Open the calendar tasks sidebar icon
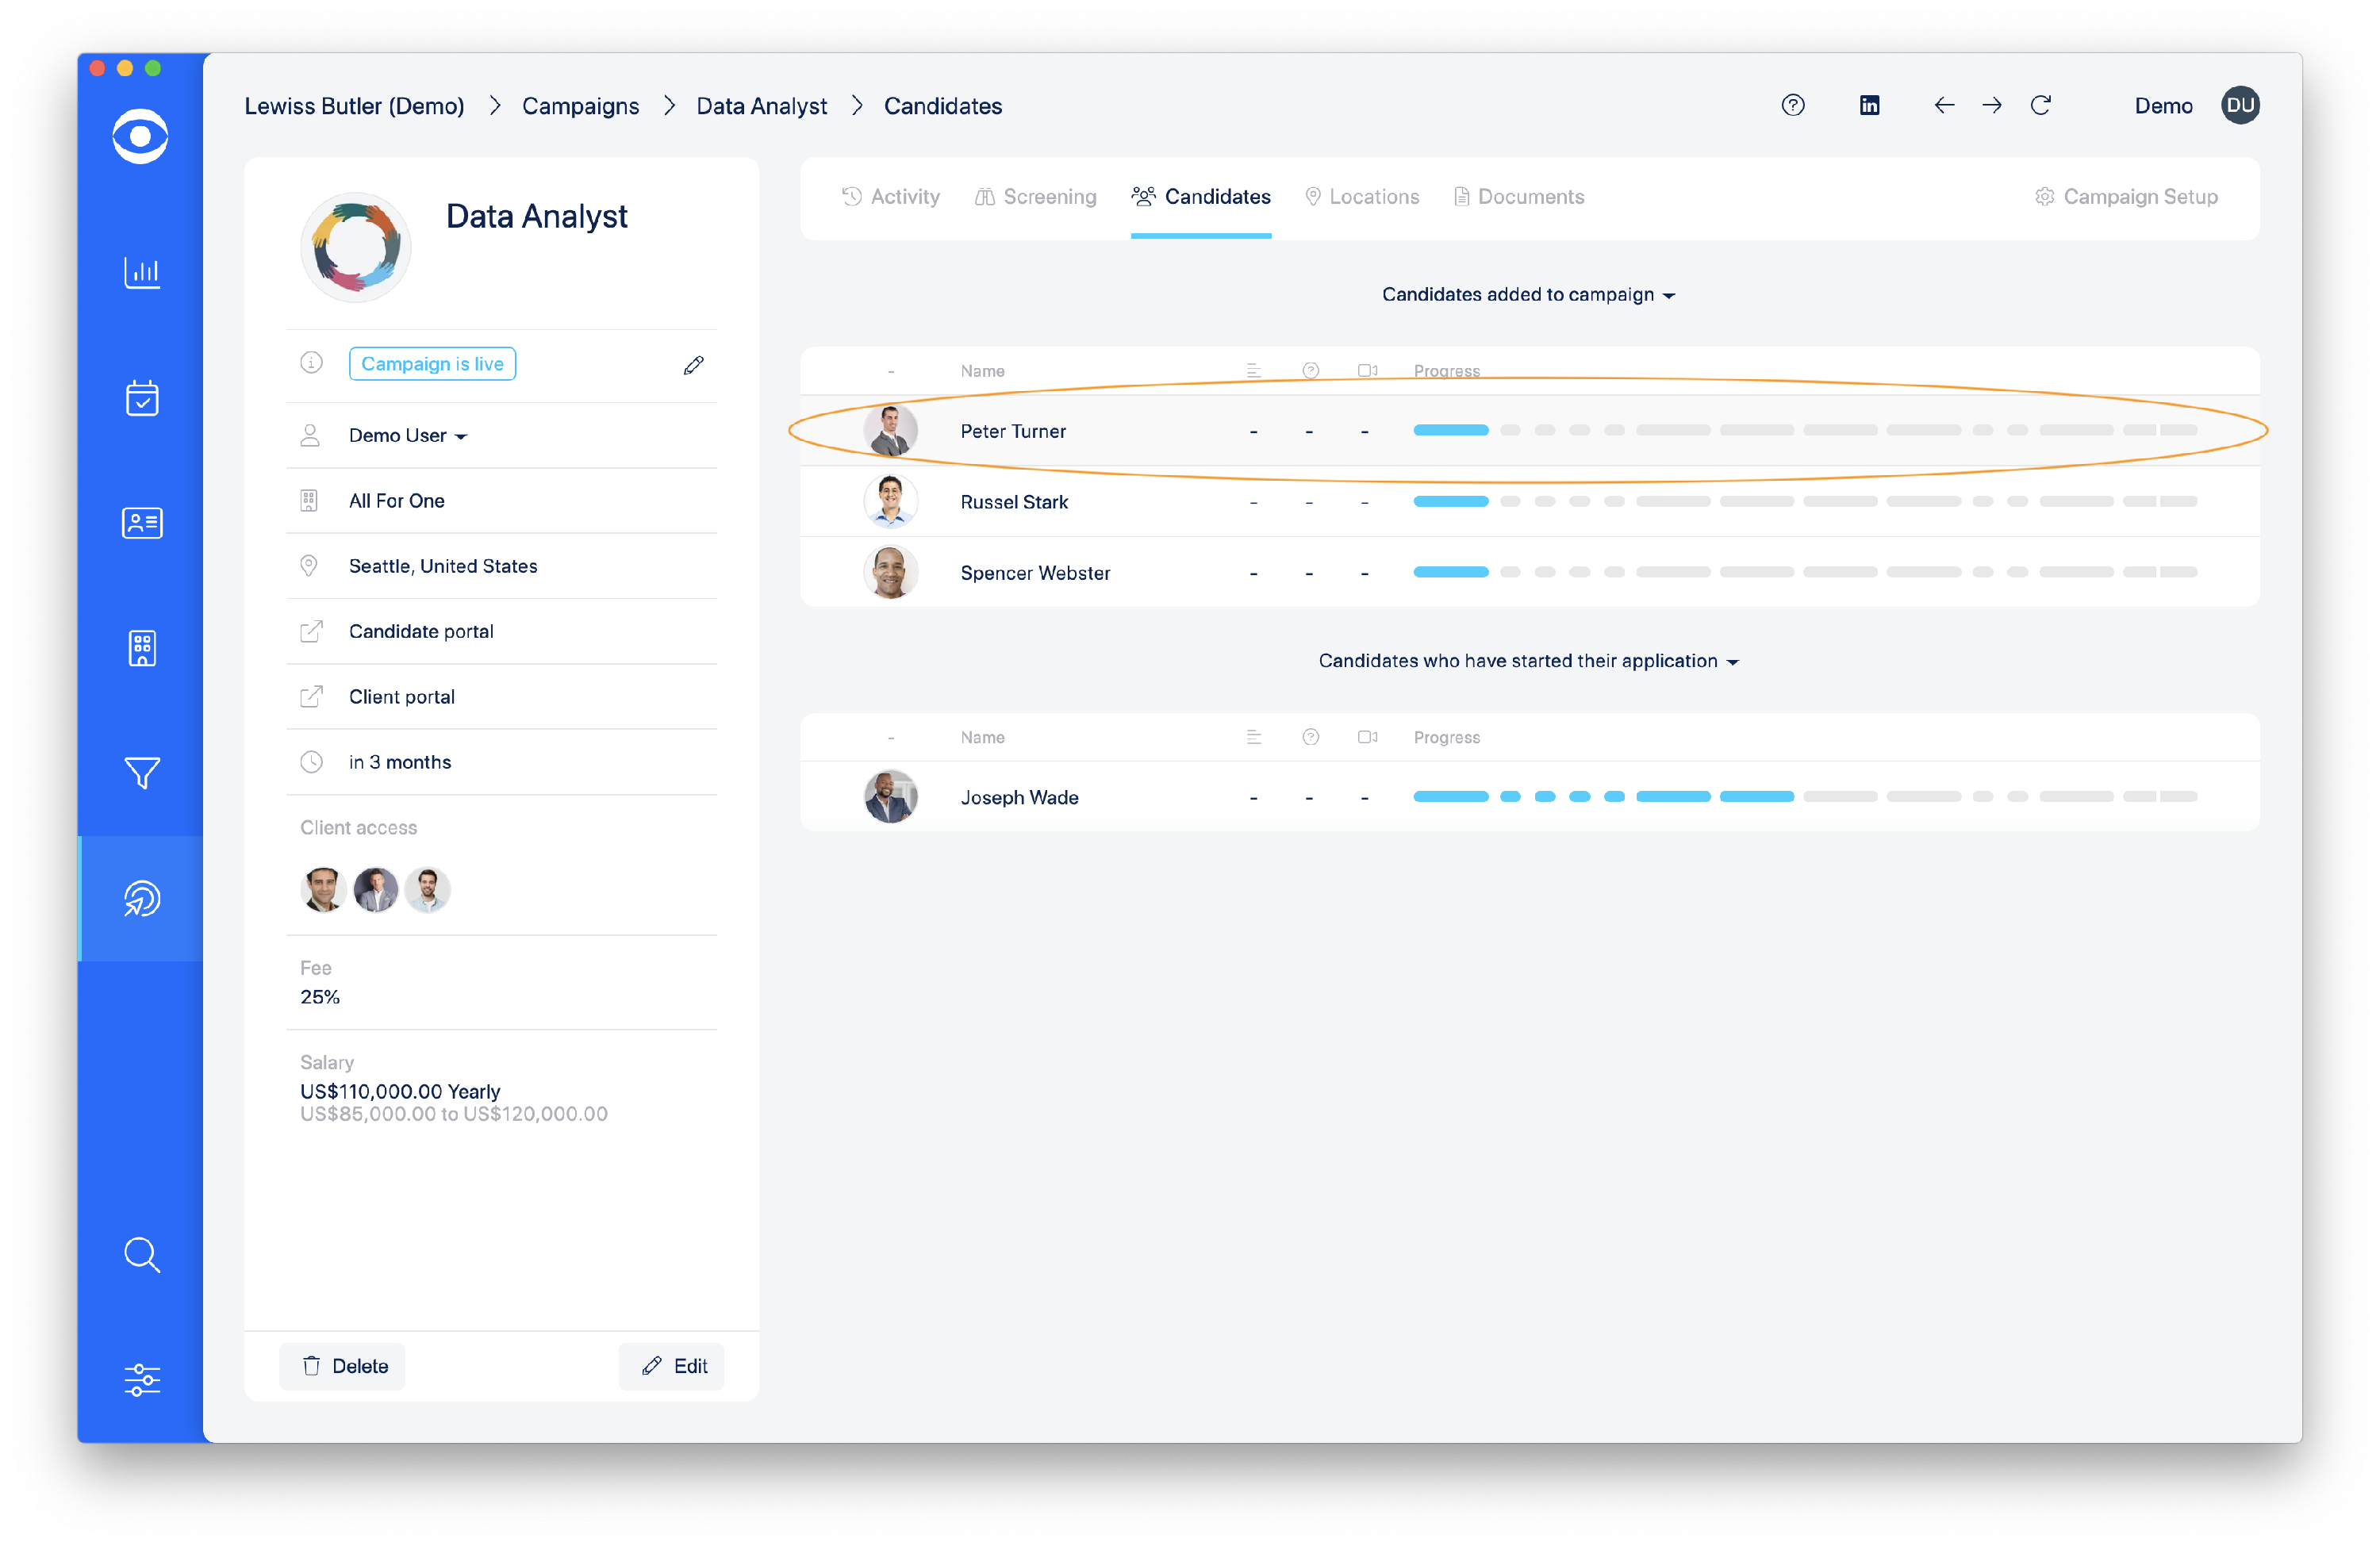Viewport: 2380px width, 1546px height. (141, 398)
